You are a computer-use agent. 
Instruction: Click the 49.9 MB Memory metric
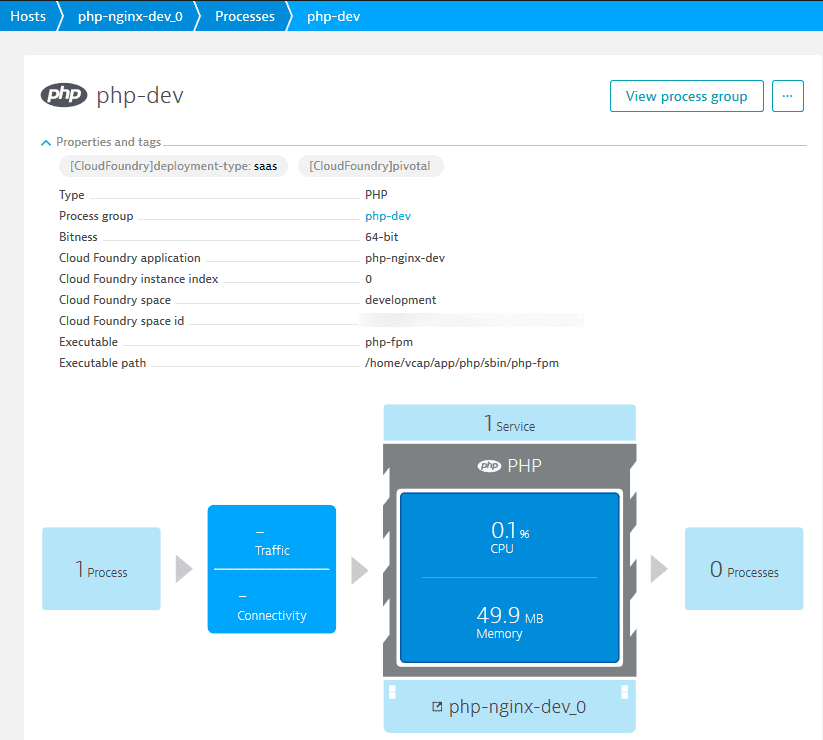tap(510, 622)
